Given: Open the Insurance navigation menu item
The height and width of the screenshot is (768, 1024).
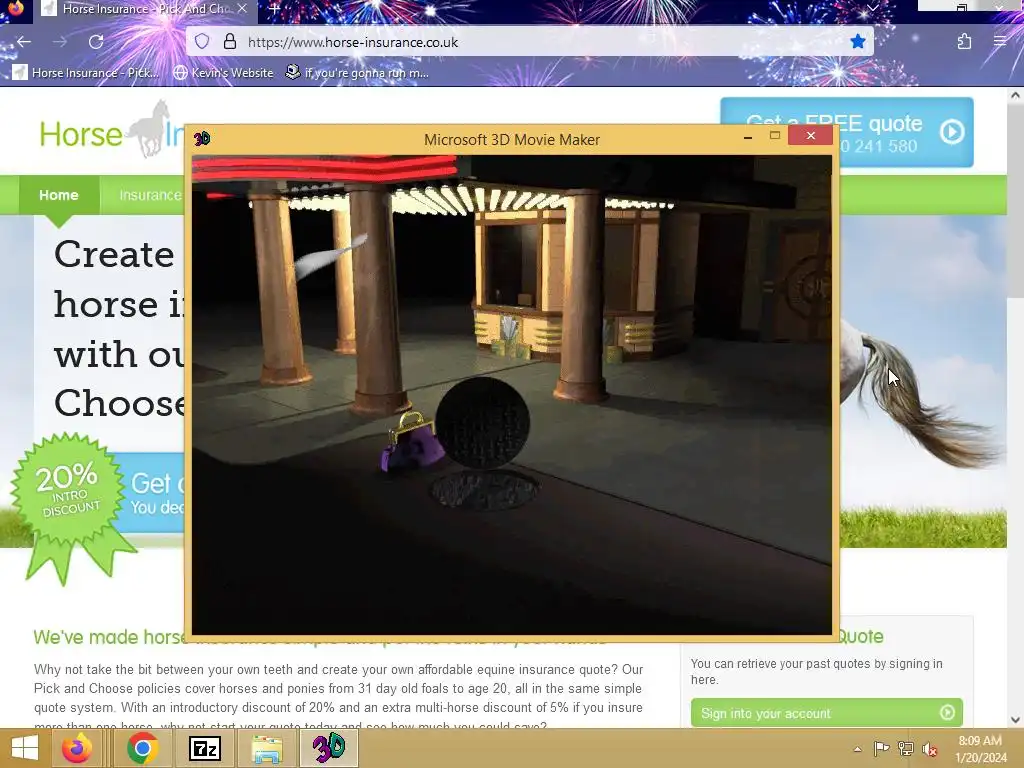Looking at the screenshot, I should coord(150,195).
